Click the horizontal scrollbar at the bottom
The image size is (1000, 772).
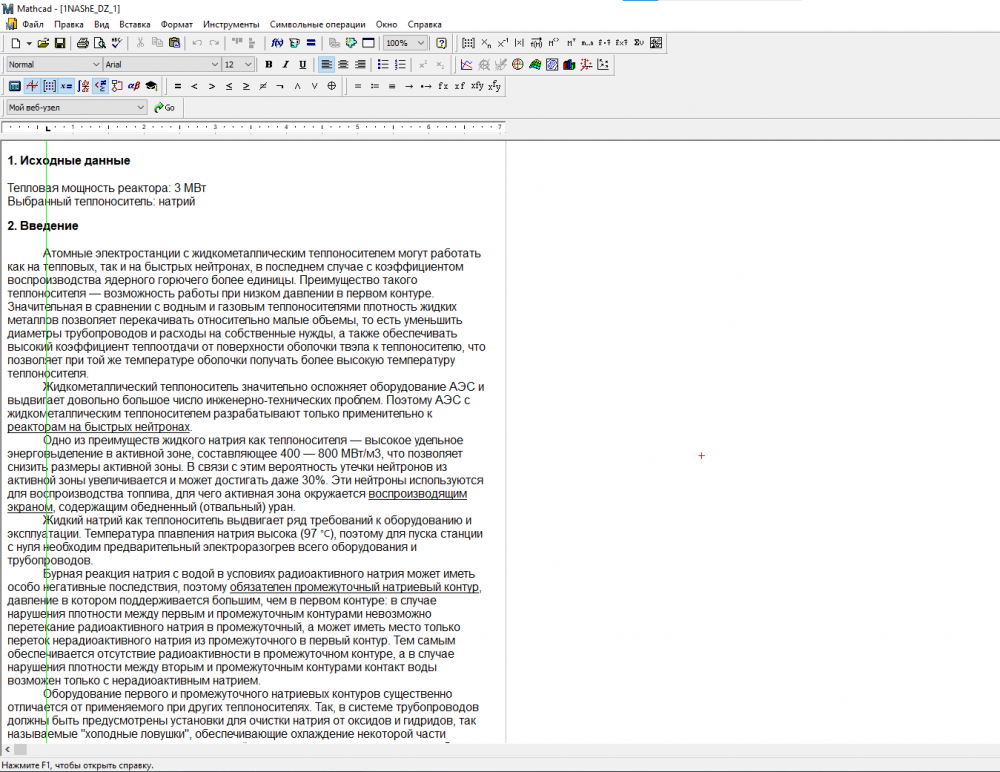point(500,749)
